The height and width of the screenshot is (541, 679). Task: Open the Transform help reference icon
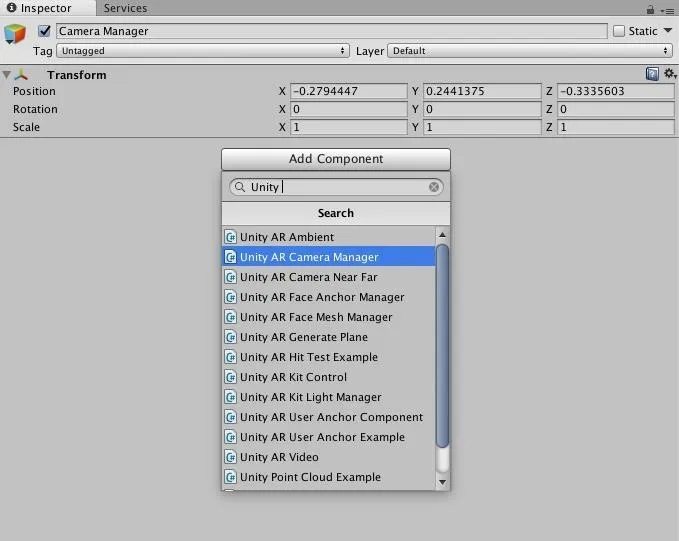coord(652,74)
